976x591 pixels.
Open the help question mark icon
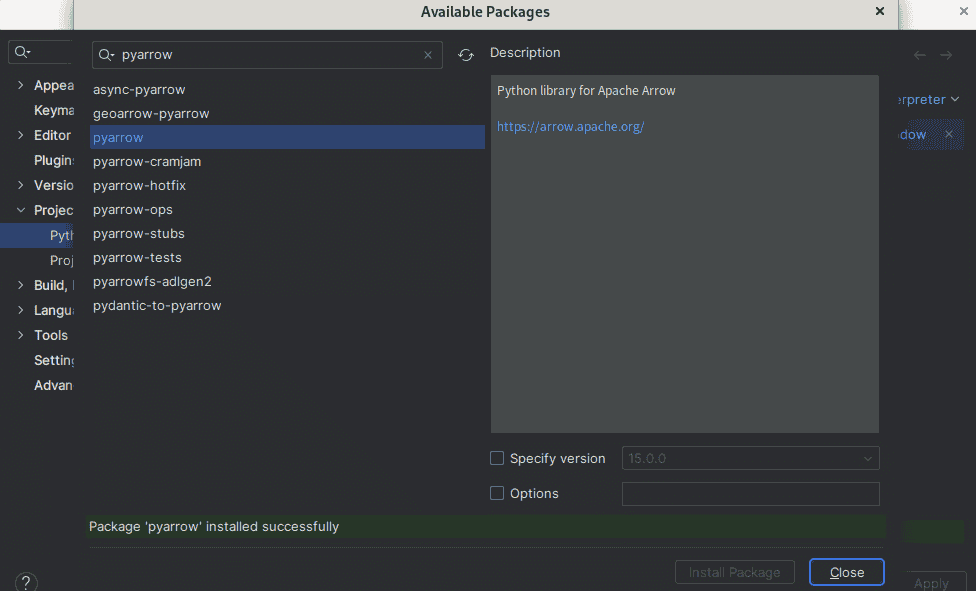tap(27, 582)
